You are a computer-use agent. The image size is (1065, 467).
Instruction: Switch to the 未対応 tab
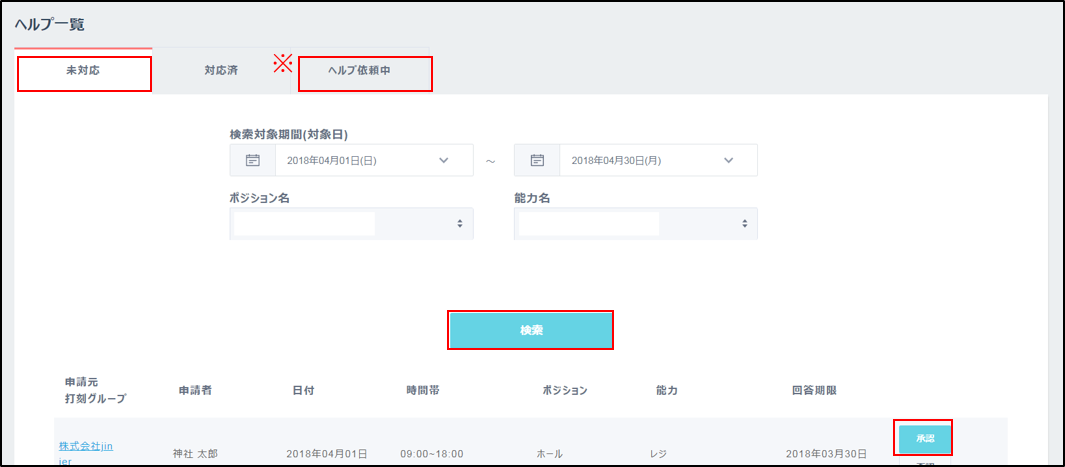84,74
